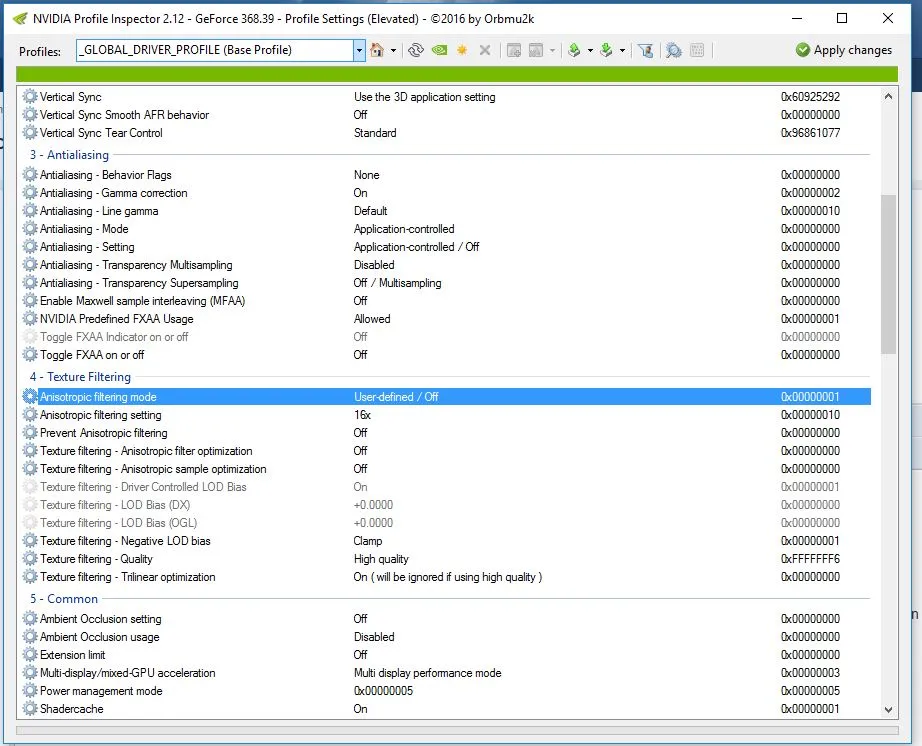Click gear icon beside Texture filtering - Quality
The height and width of the screenshot is (746, 922).
pyautogui.click(x=30, y=559)
